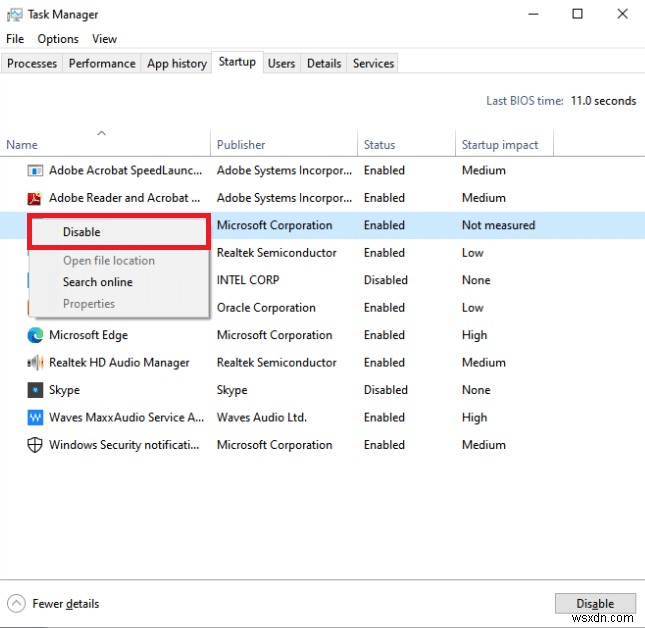Open the File menu

(x=15, y=39)
